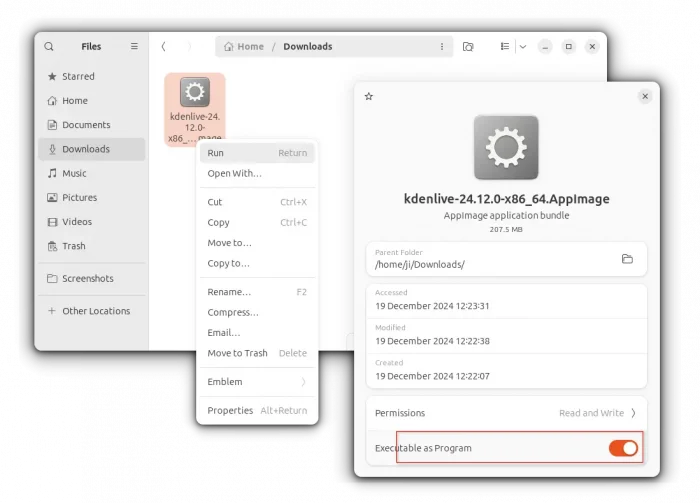Open the path bar three-dot menu
The image size is (700, 503).
[442, 46]
